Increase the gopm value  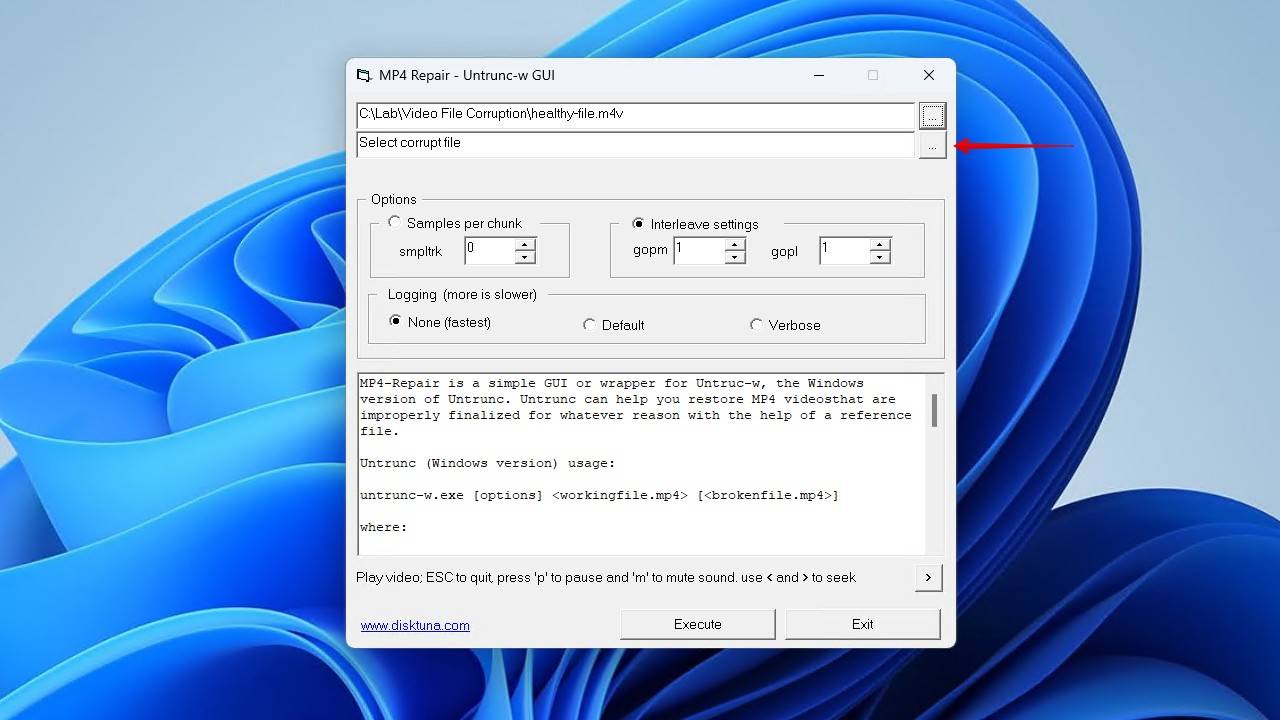click(x=735, y=245)
